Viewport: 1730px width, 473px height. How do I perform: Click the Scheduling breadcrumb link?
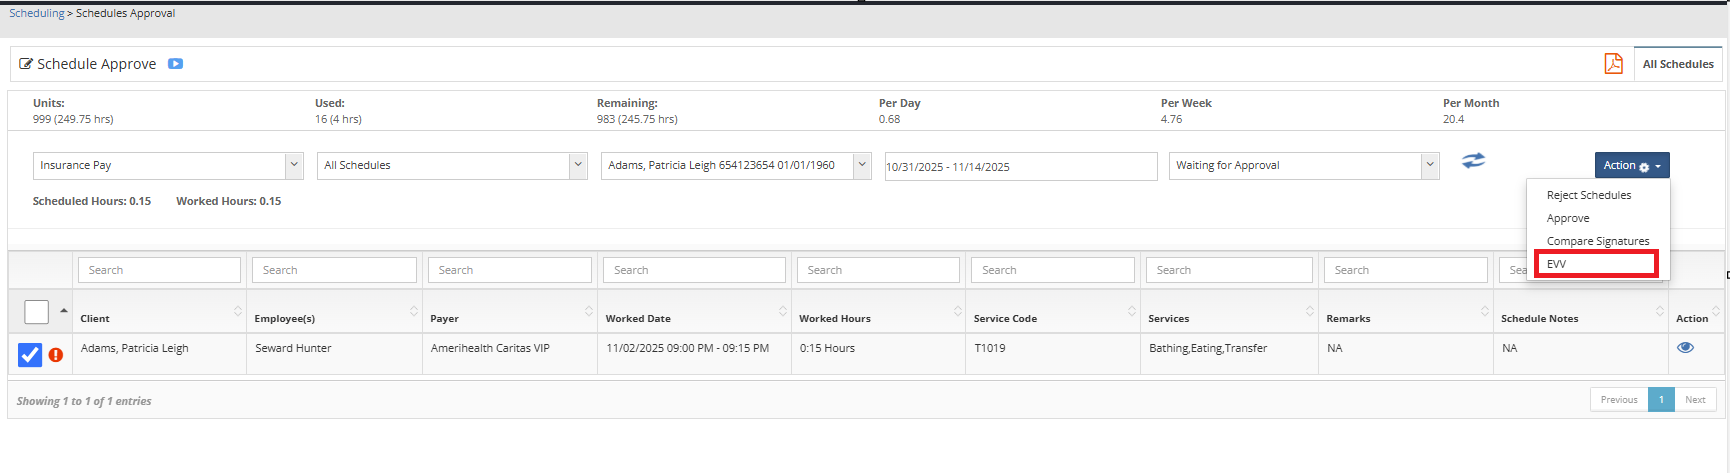pyautogui.click(x=36, y=13)
